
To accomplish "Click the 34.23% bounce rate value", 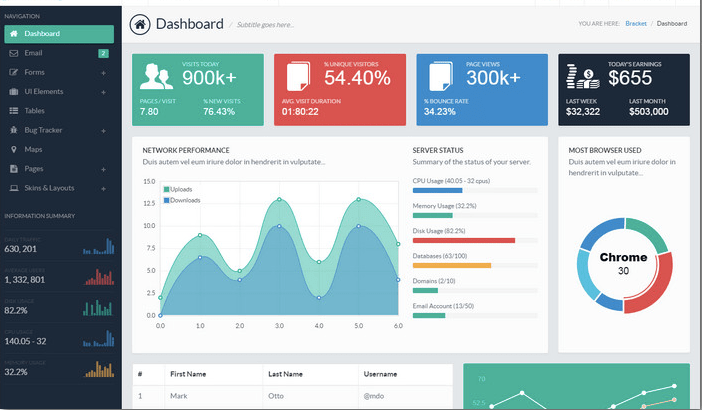I will 440,111.
